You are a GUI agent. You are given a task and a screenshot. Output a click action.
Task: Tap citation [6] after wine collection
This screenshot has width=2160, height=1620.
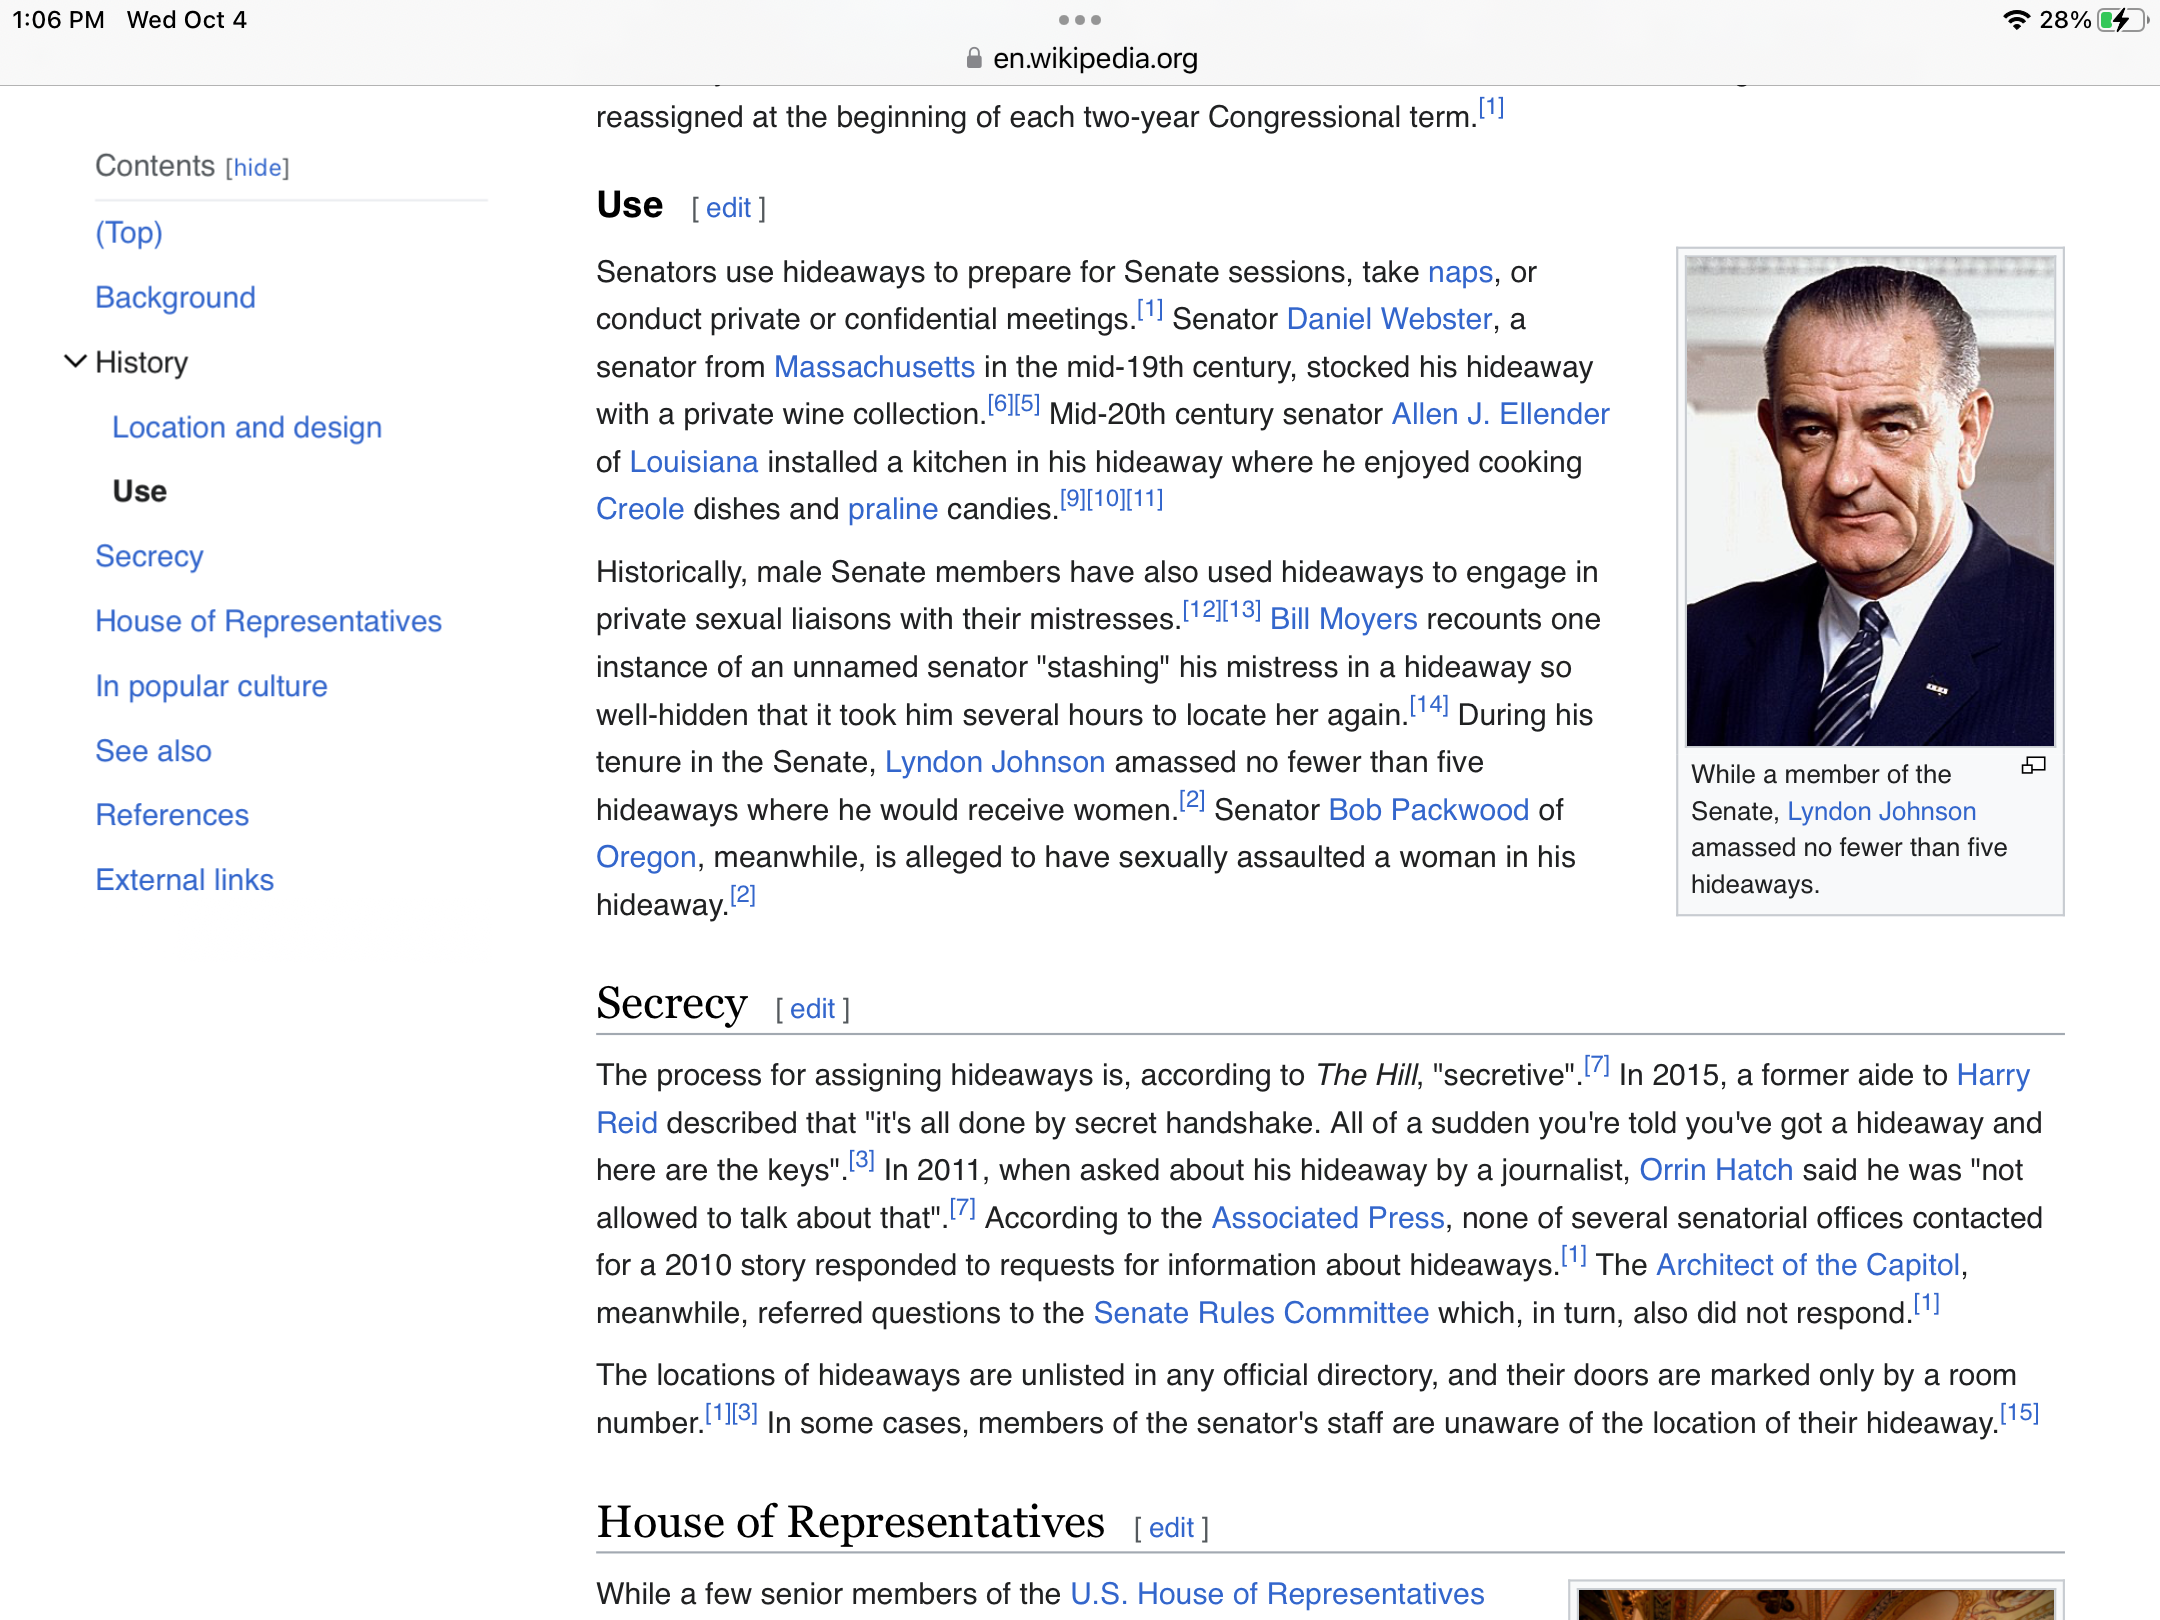tap(1001, 404)
